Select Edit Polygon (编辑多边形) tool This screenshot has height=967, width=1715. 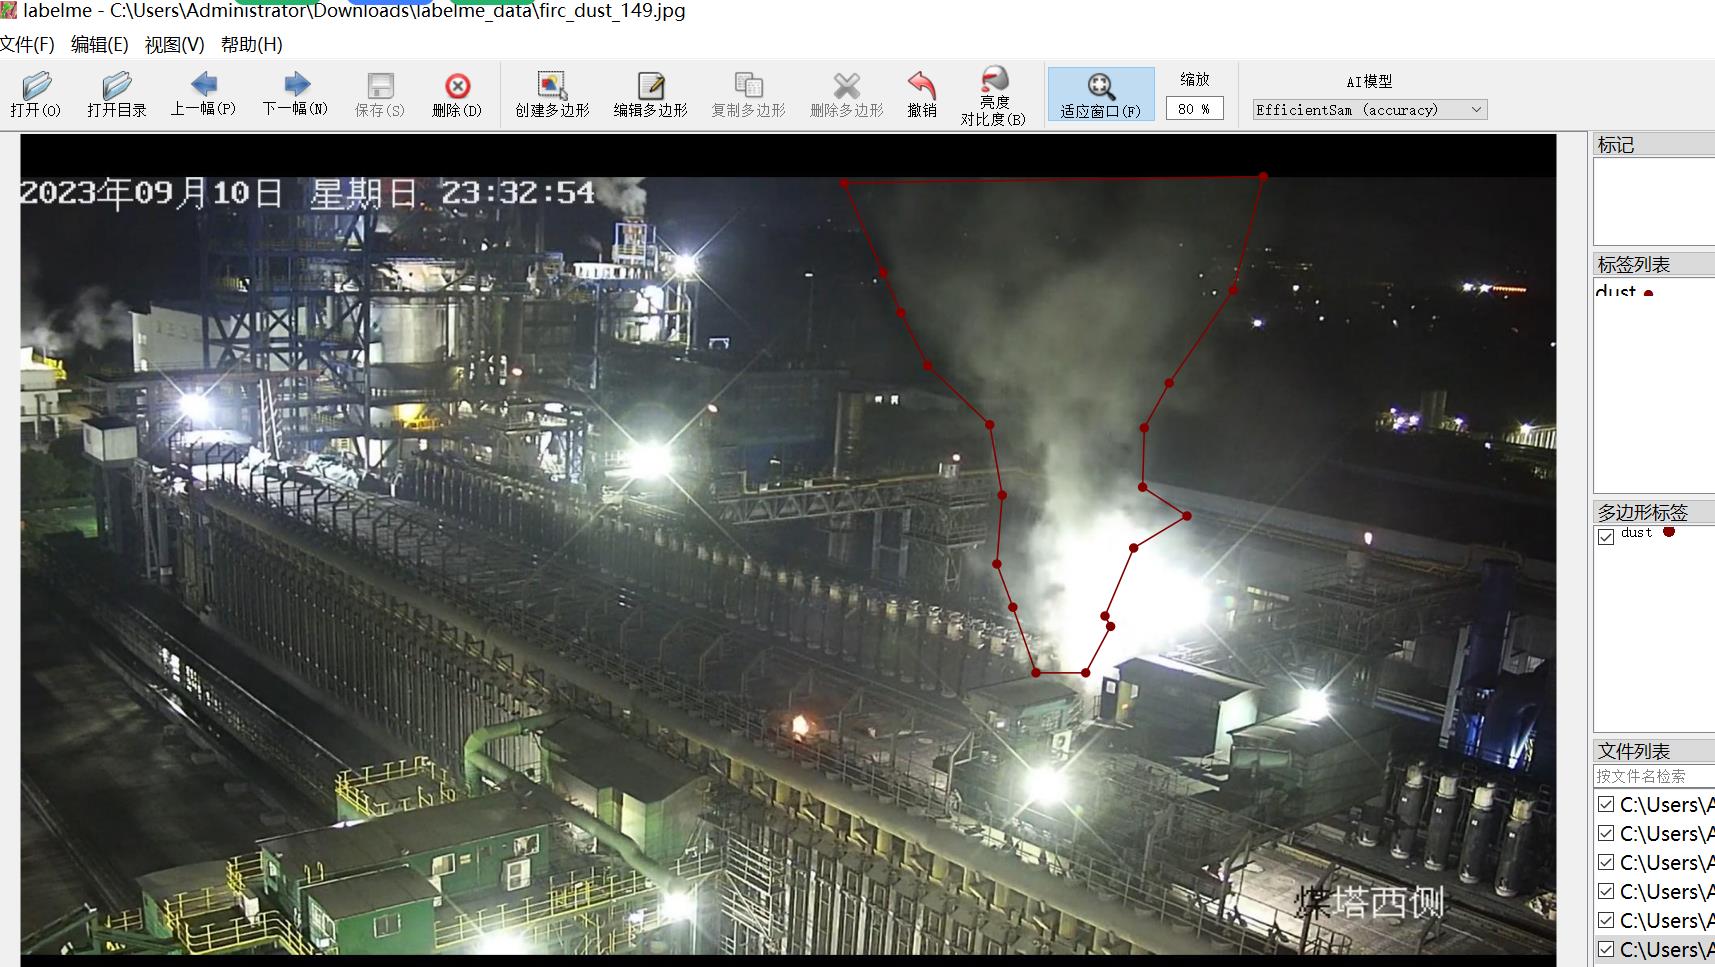tap(650, 94)
